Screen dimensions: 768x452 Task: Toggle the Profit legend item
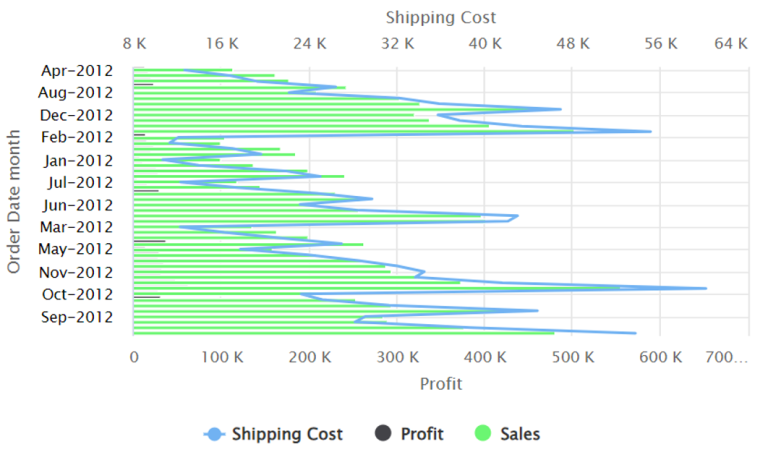409,434
